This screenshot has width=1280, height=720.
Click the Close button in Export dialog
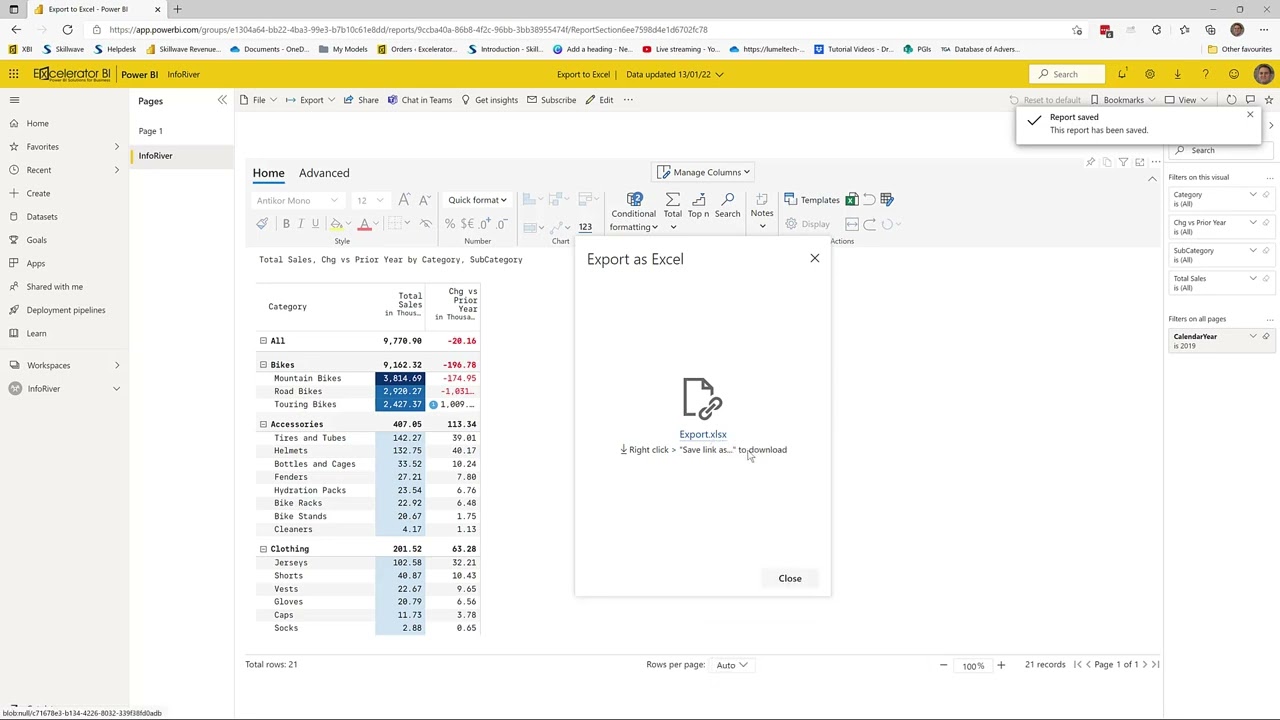[x=790, y=578]
